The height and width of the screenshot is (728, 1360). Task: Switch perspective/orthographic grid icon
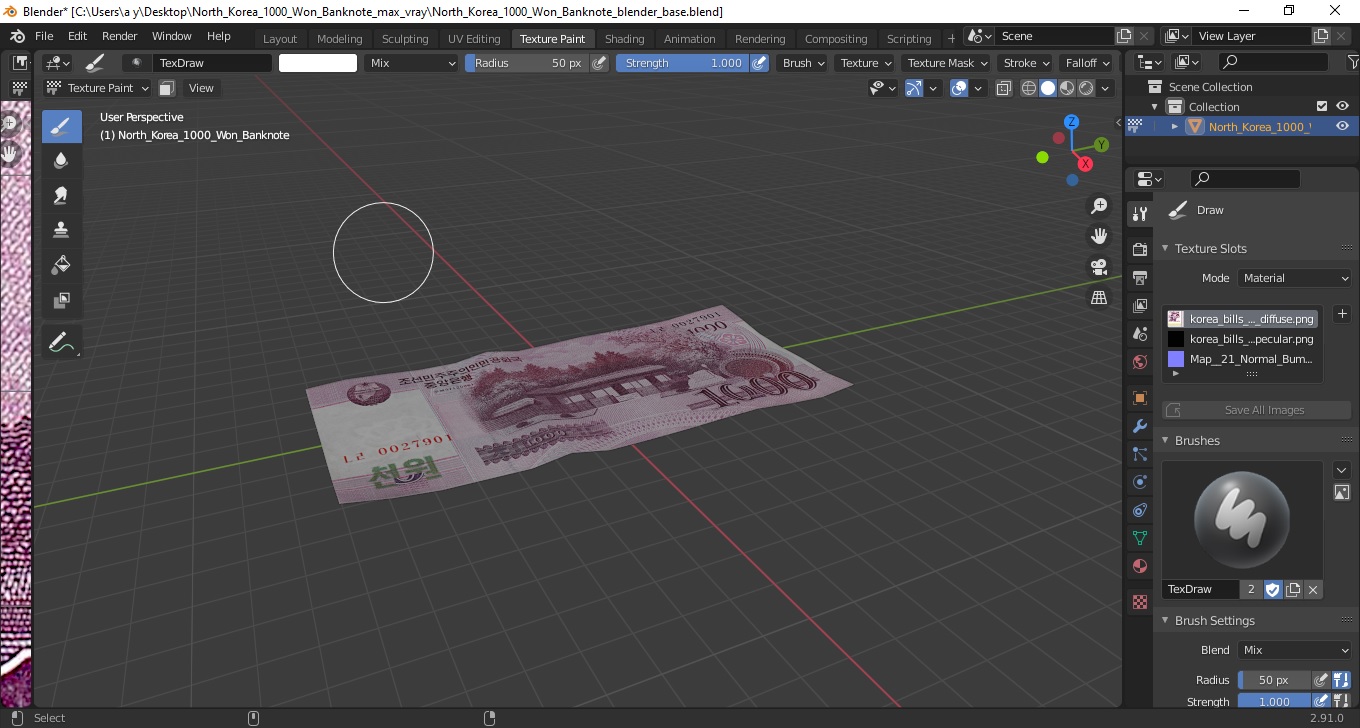tap(1099, 298)
